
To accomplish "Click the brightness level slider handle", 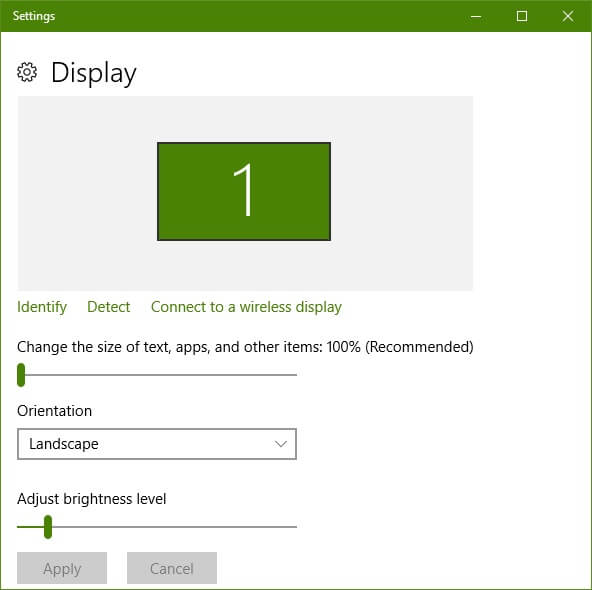I will tap(48, 527).
